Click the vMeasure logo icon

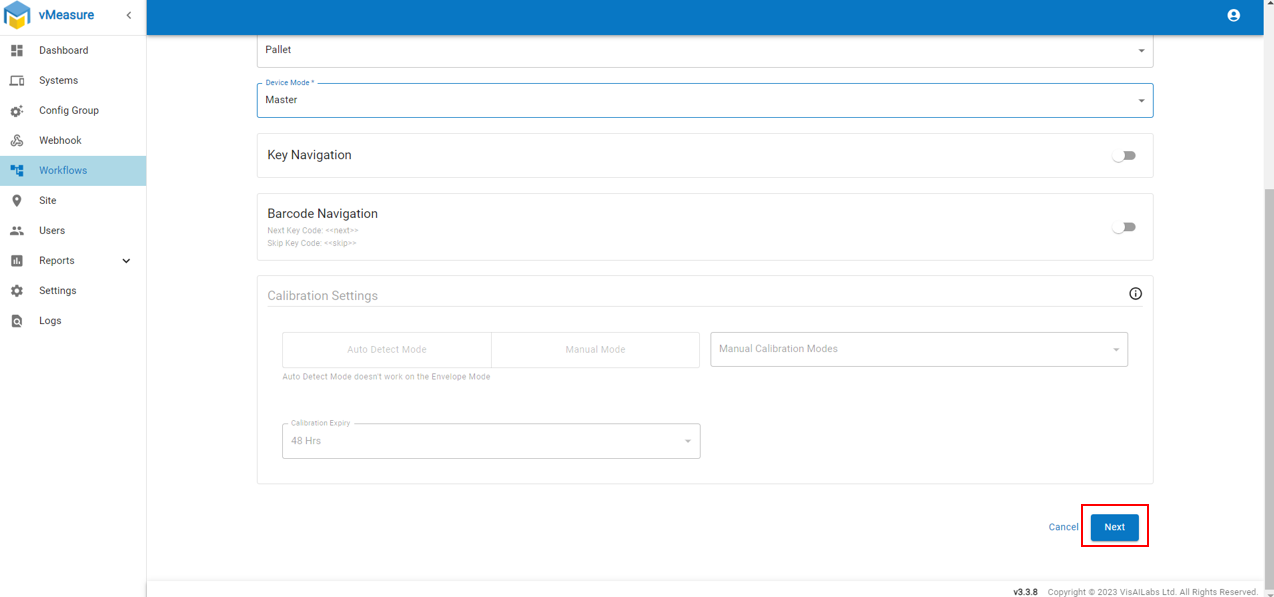pos(18,15)
